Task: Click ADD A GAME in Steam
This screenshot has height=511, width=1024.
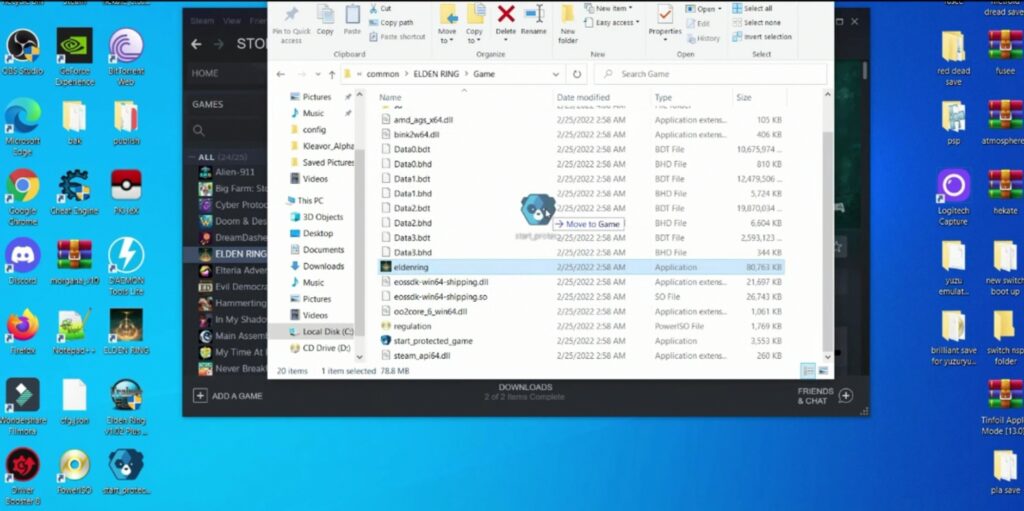Action: pyautogui.click(x=227, y=395)
